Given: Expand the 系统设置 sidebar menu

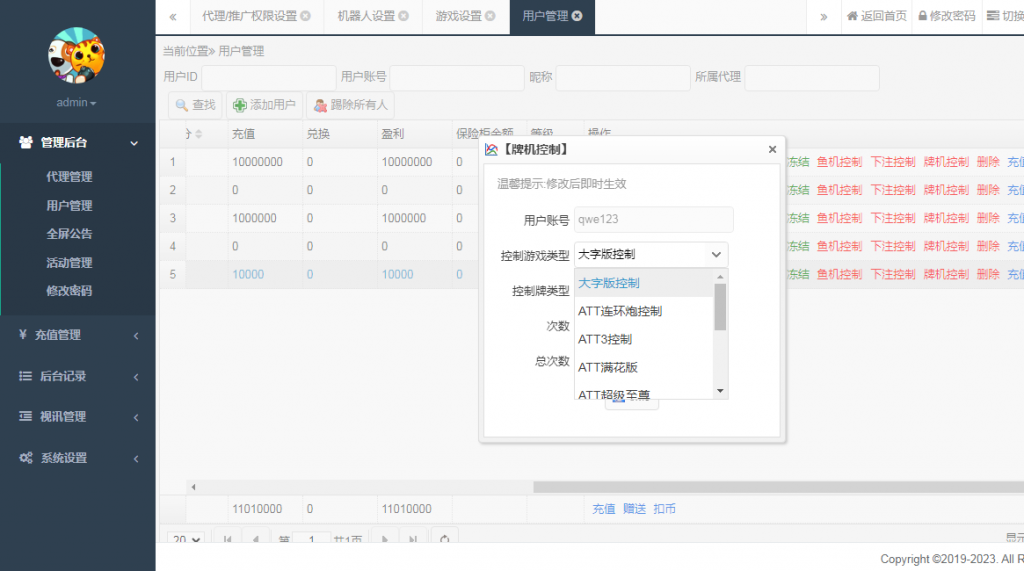Looking at the screenshot, I should click(77, 458).
